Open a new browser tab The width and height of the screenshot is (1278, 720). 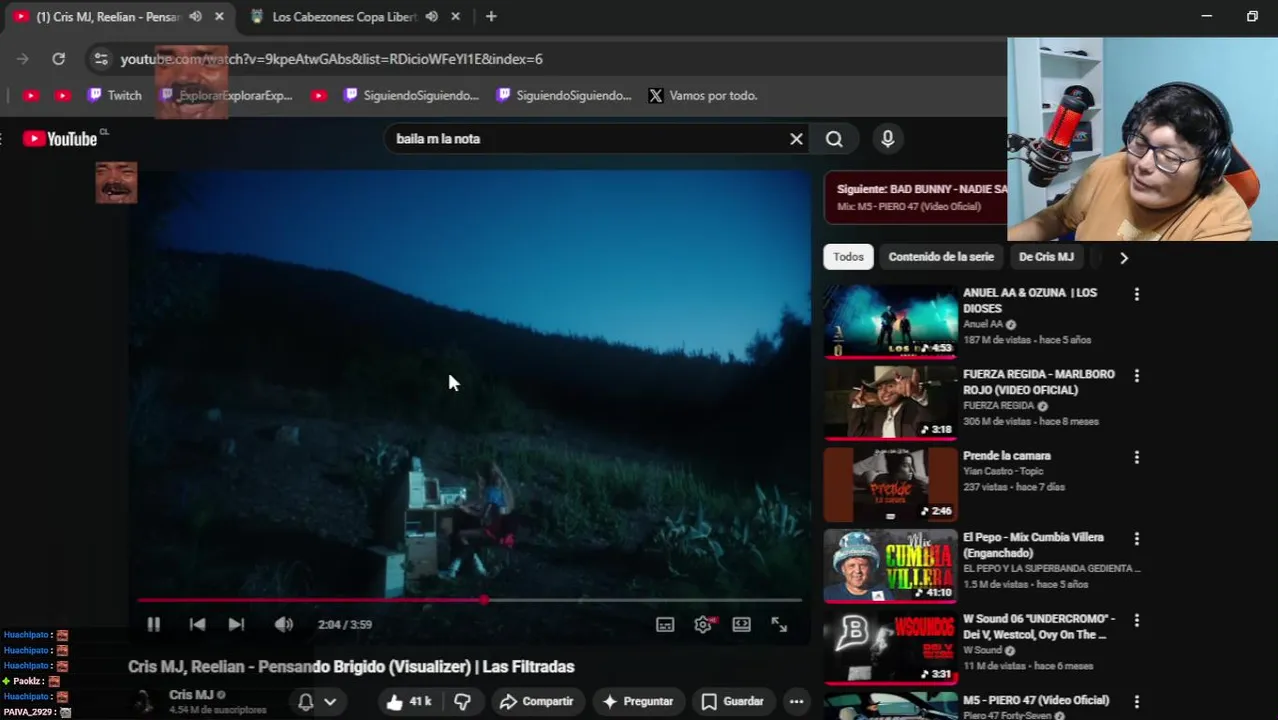491,17
